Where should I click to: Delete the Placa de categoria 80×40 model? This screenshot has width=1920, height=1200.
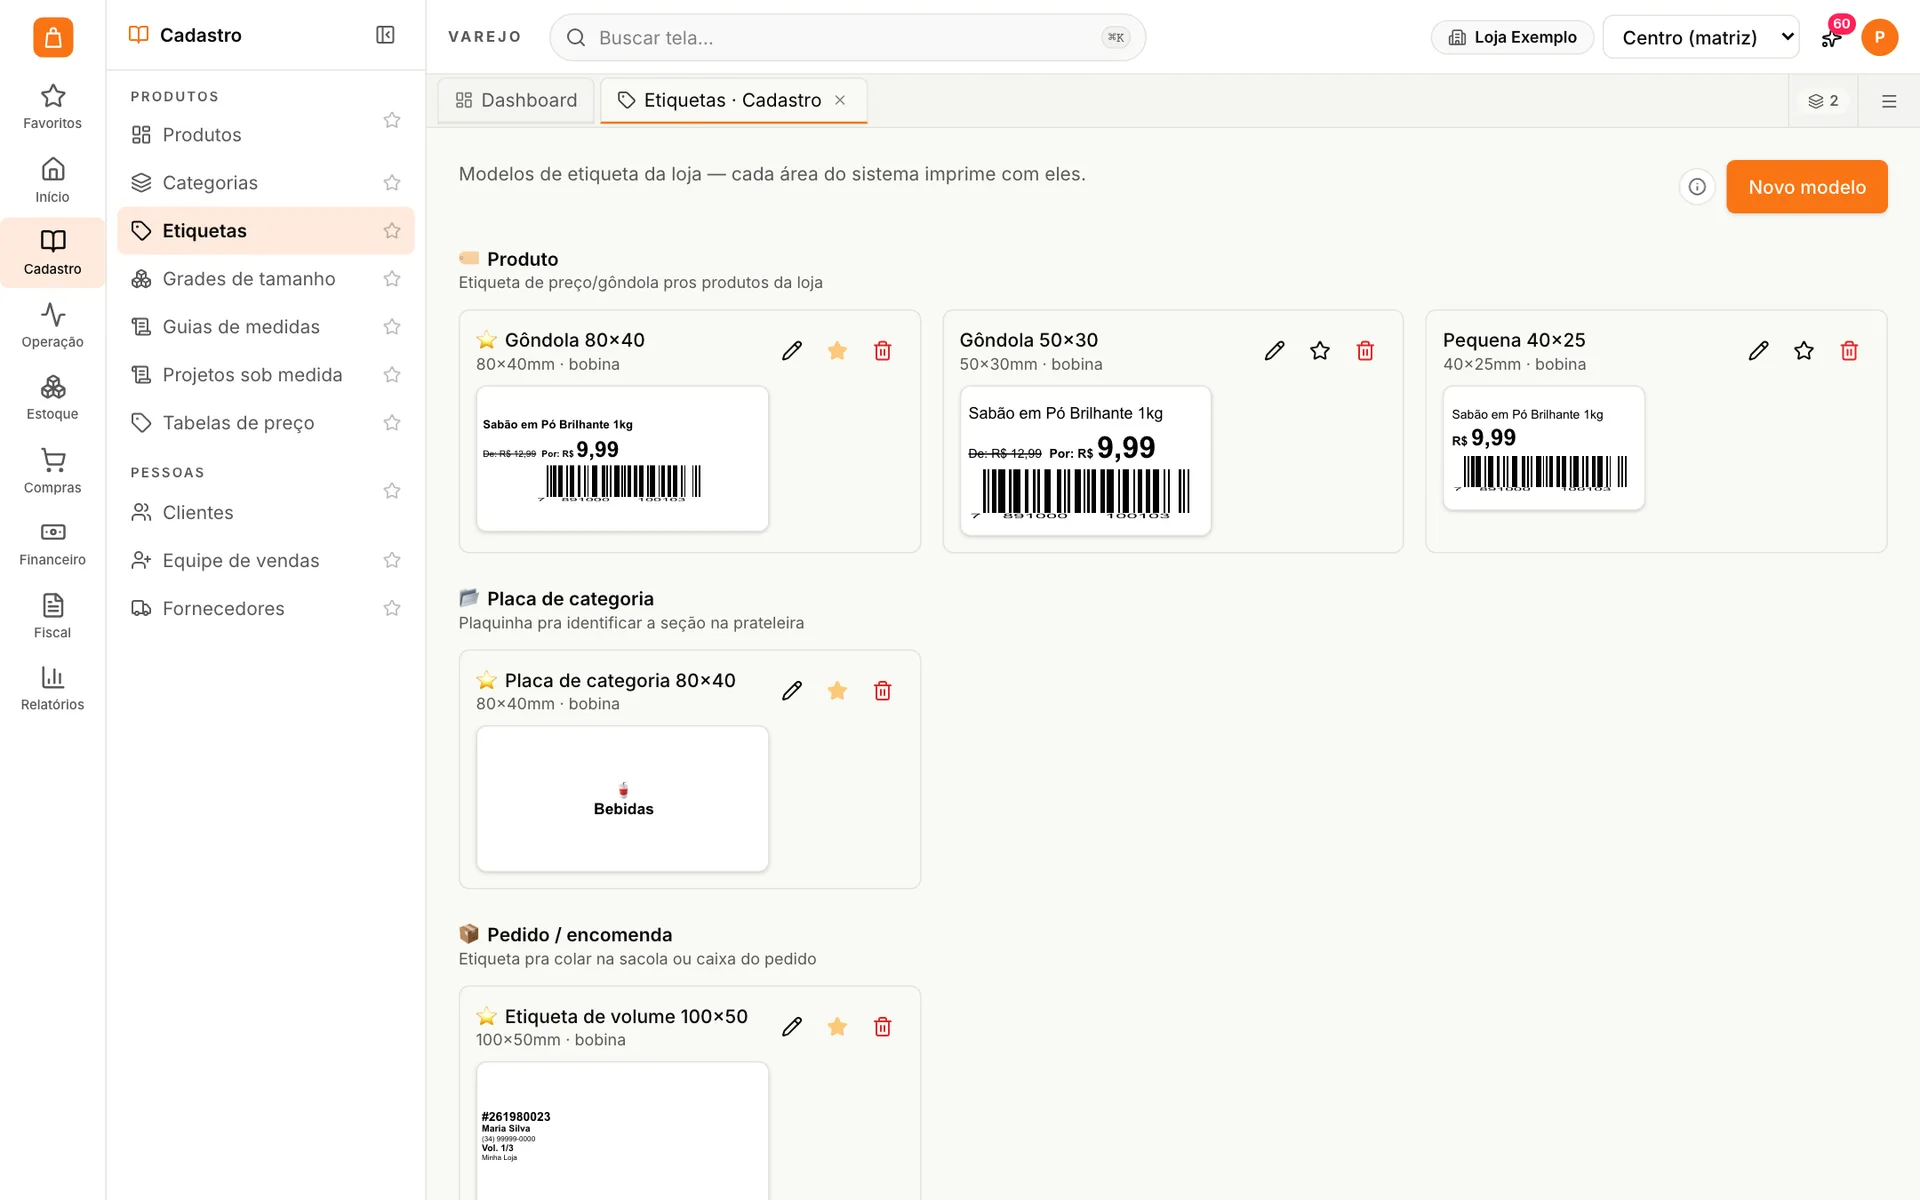tap(882, 691)
